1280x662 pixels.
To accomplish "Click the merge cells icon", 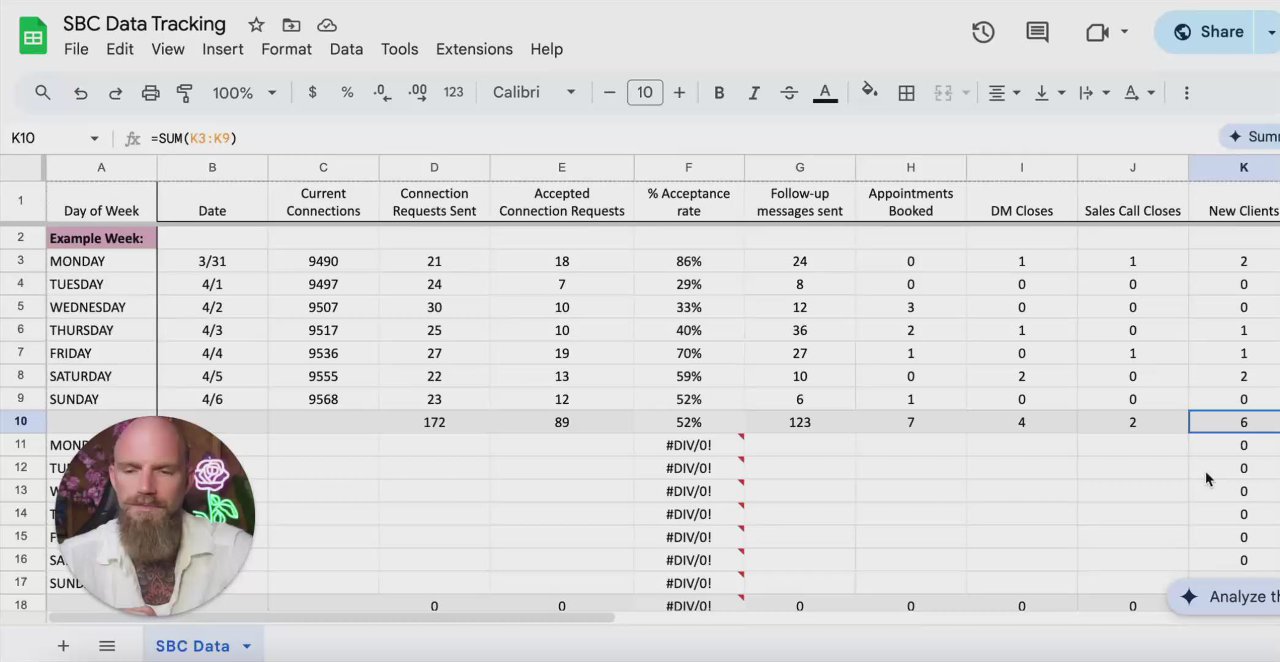I will 943,92.
